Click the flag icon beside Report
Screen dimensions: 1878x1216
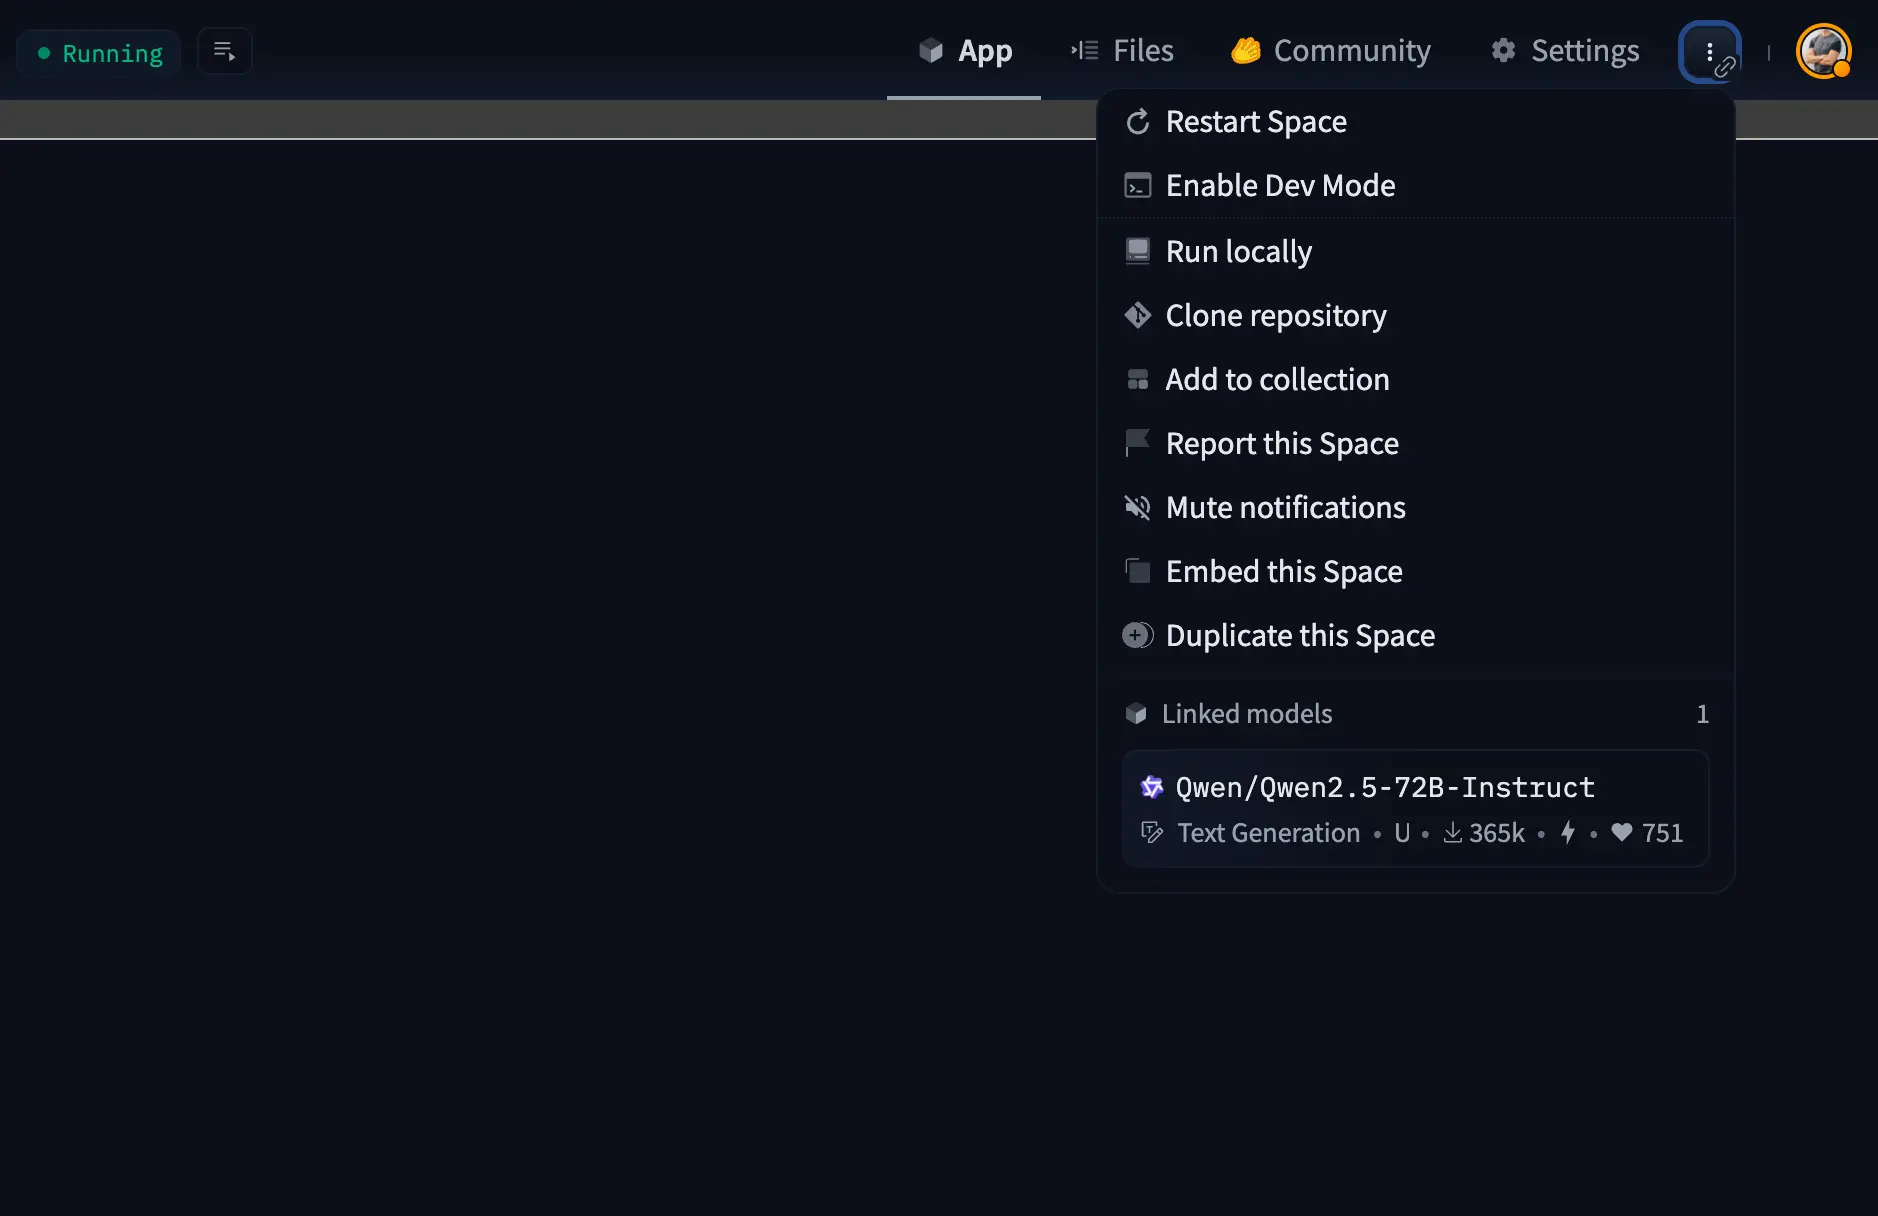point(1137,443)
